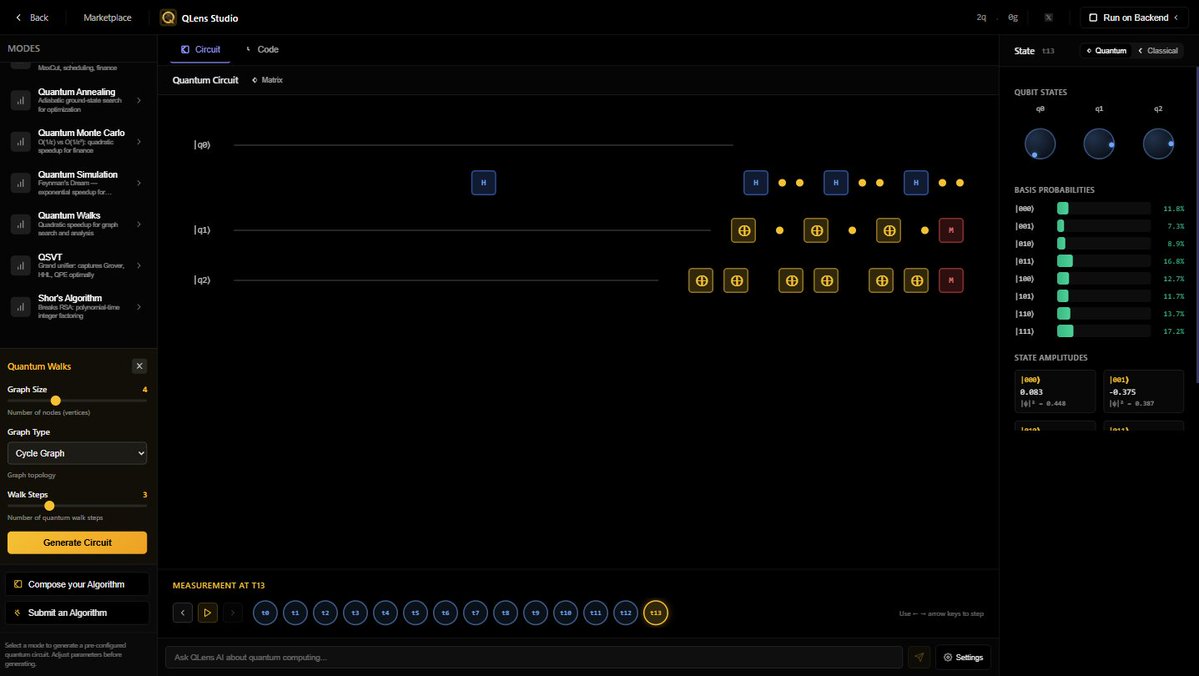Click the Quantum Annealing mode icon
Image resolution: width=1199 pixels, height=676 pixels.
pos(21,100)
